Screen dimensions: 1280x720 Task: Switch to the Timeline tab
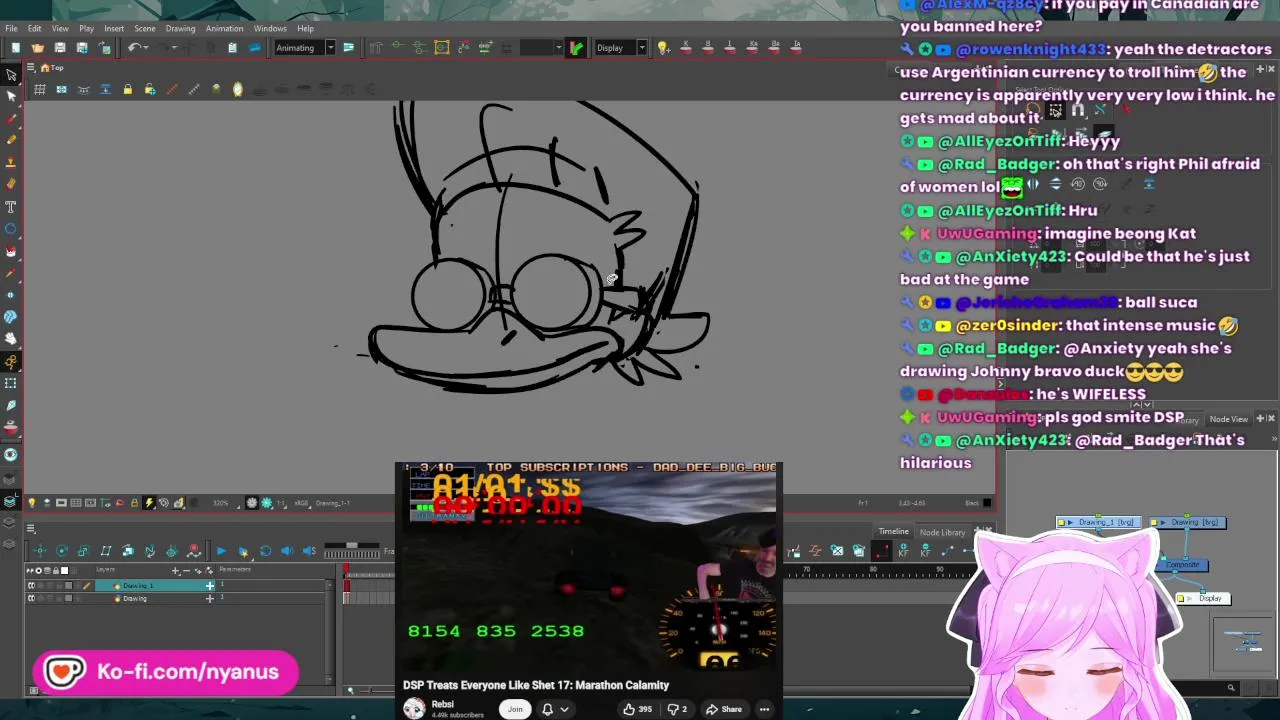tap(893, 532)
